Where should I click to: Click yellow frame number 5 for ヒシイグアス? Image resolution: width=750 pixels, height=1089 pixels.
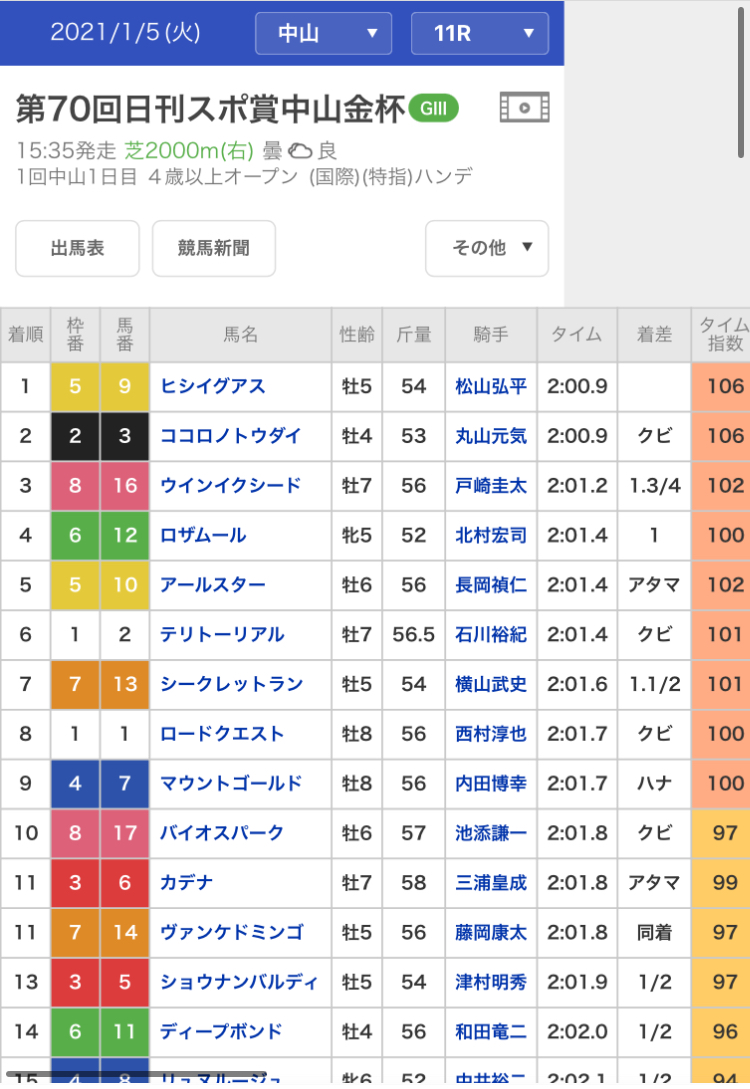point(75,386)
